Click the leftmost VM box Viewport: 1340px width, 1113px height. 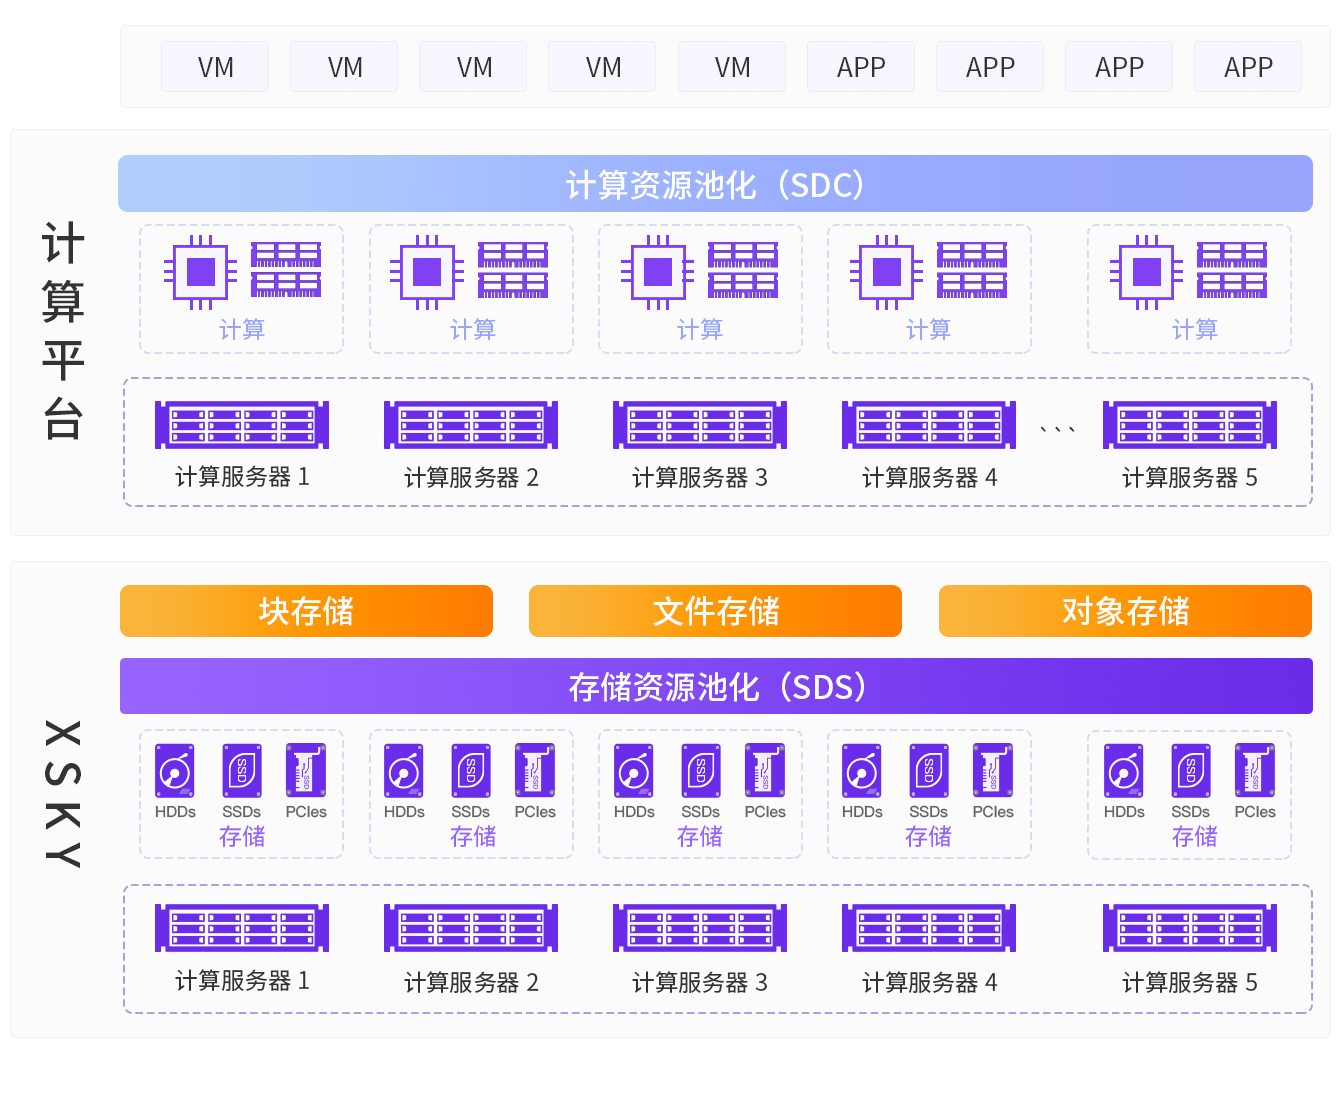215,67
